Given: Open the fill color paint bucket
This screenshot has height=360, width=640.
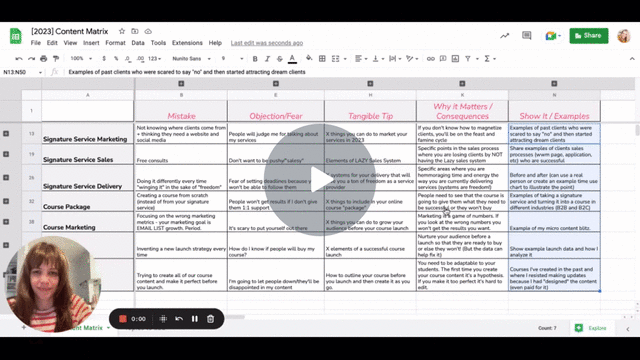Looking at the screenshot, I should pos(309,58).
